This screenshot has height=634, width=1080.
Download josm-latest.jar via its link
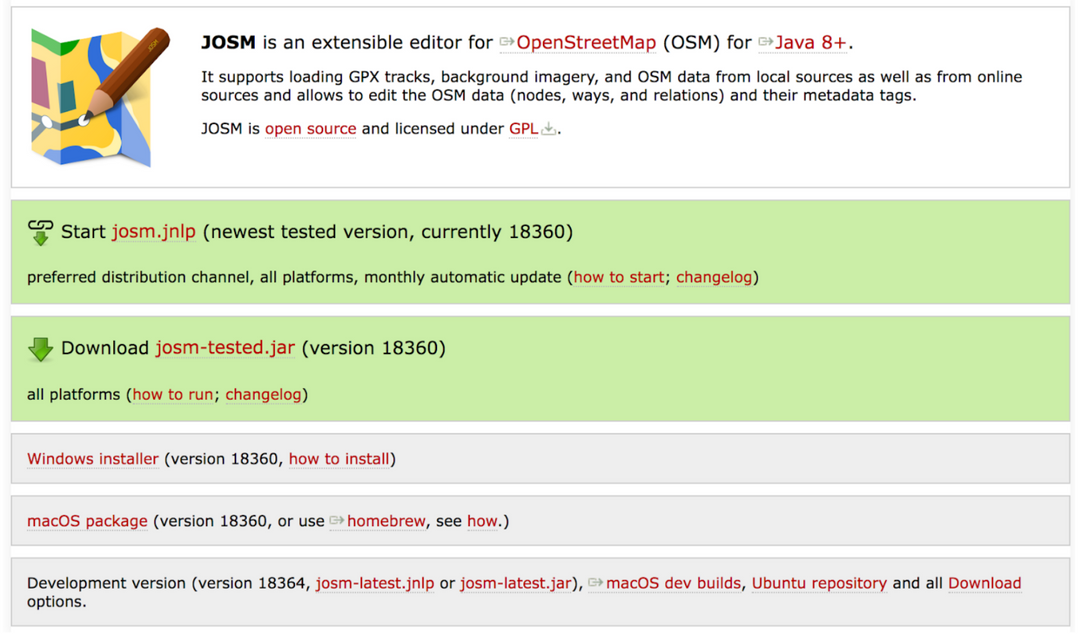coord(516,583)
